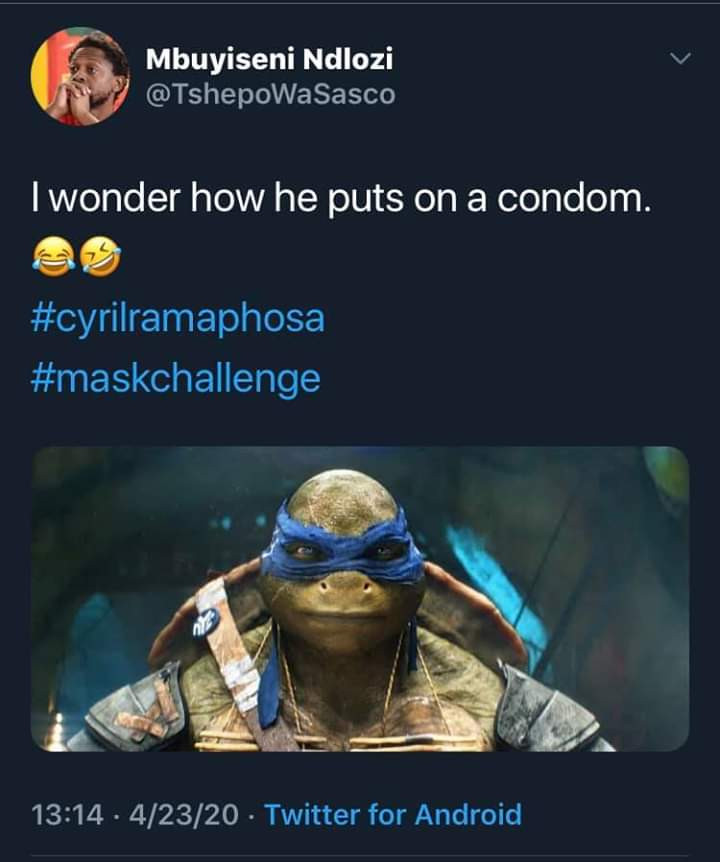720x862 pixels.
Task: Open the tweet author's profile picture
Action: pyautogui.click(x=80, y=76)
